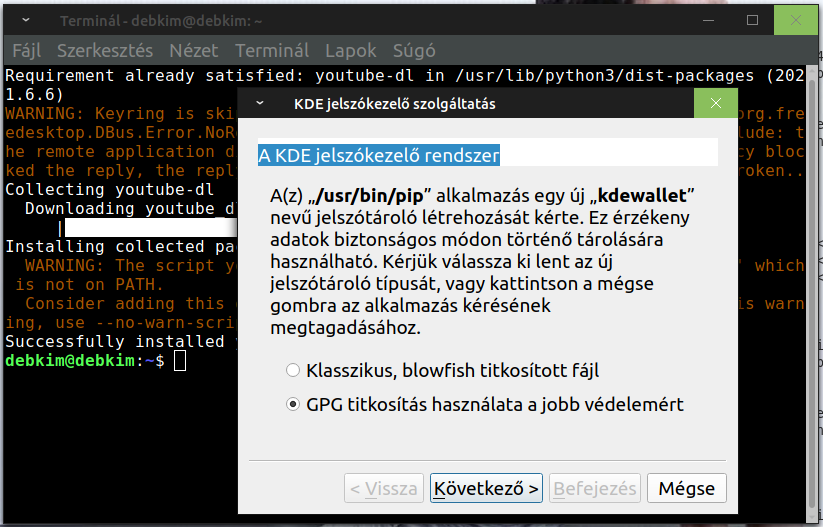
Task: Open the KDE wallet dialog window menu arrow
Action: point(260,103)
